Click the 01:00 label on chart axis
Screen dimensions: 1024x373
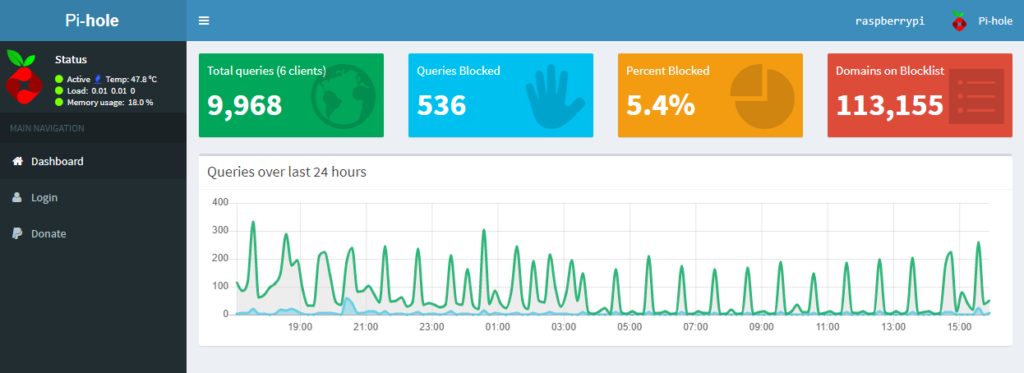(x=498, y=327)
